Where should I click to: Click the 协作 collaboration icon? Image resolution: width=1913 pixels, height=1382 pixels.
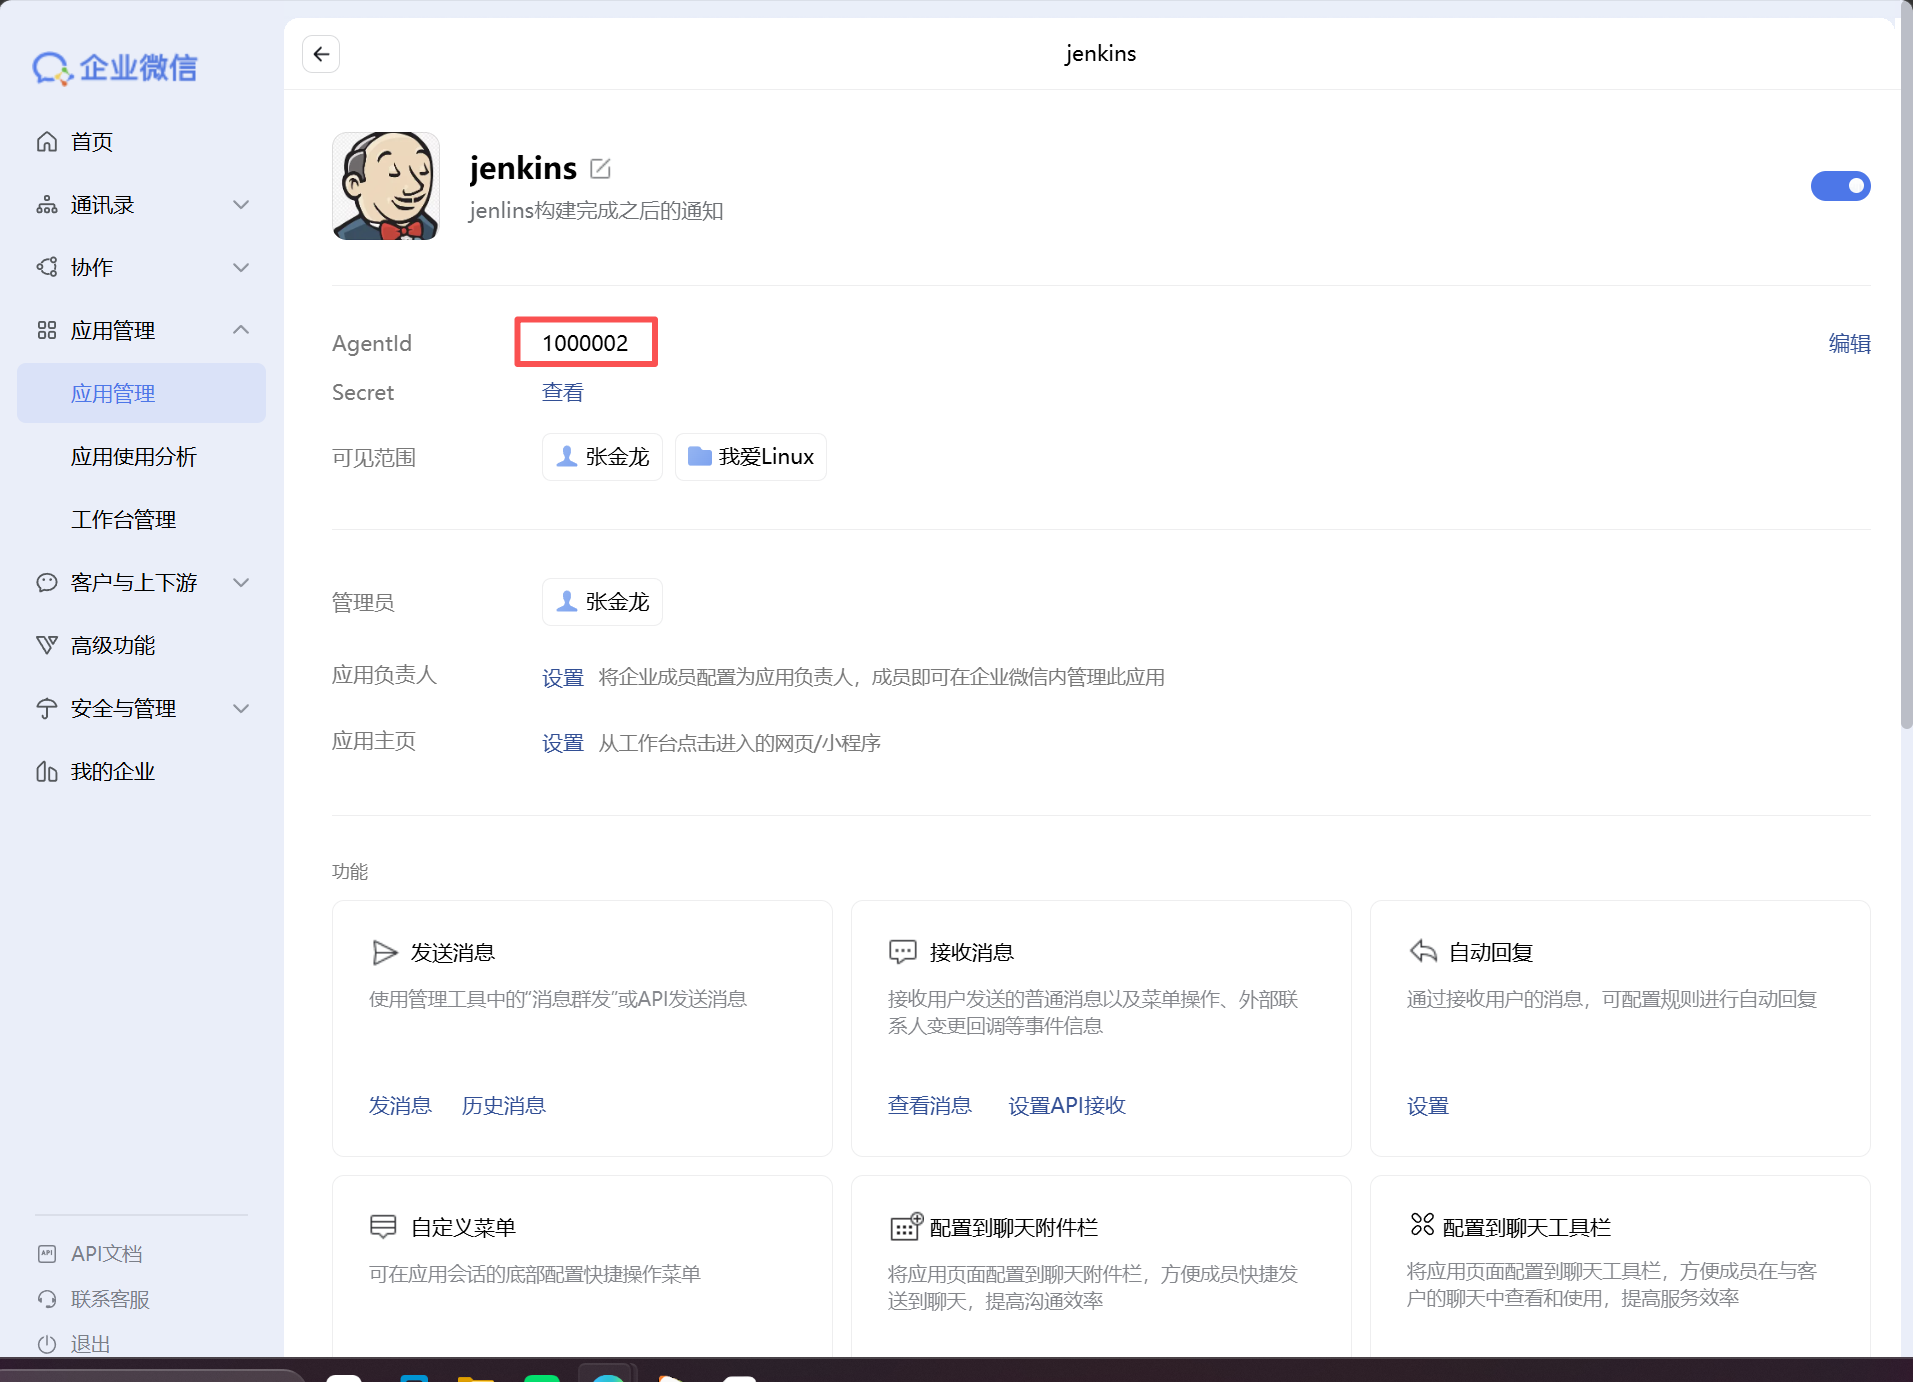pos(47,267)
